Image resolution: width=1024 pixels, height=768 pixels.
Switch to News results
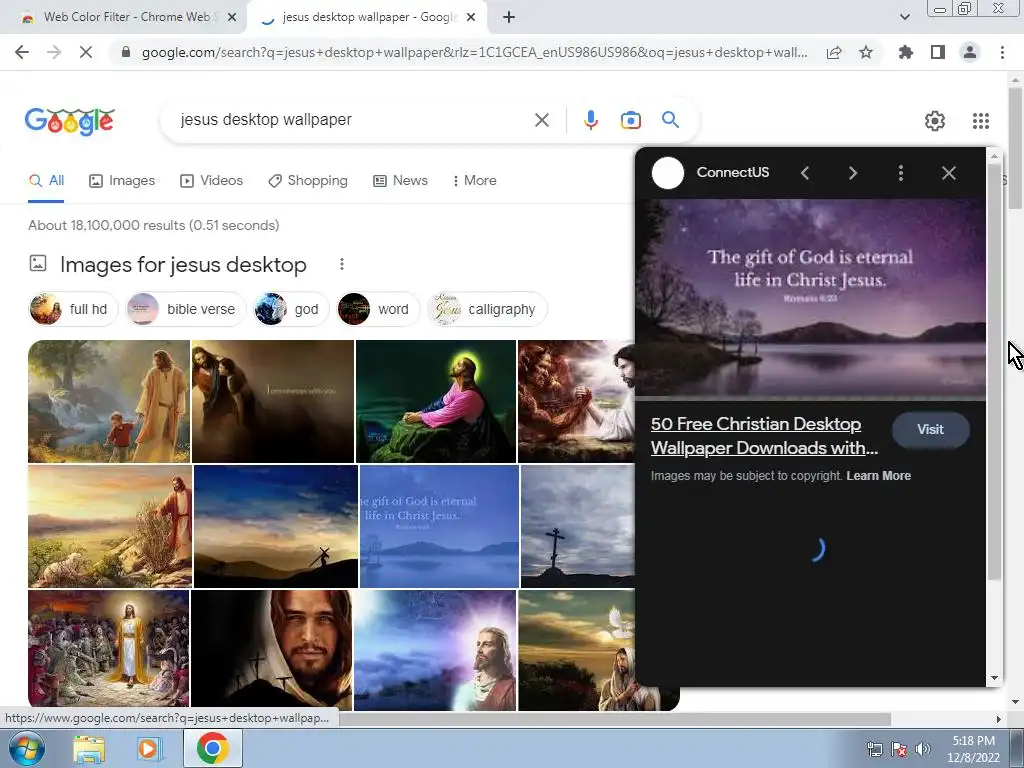tap(400, 180)
